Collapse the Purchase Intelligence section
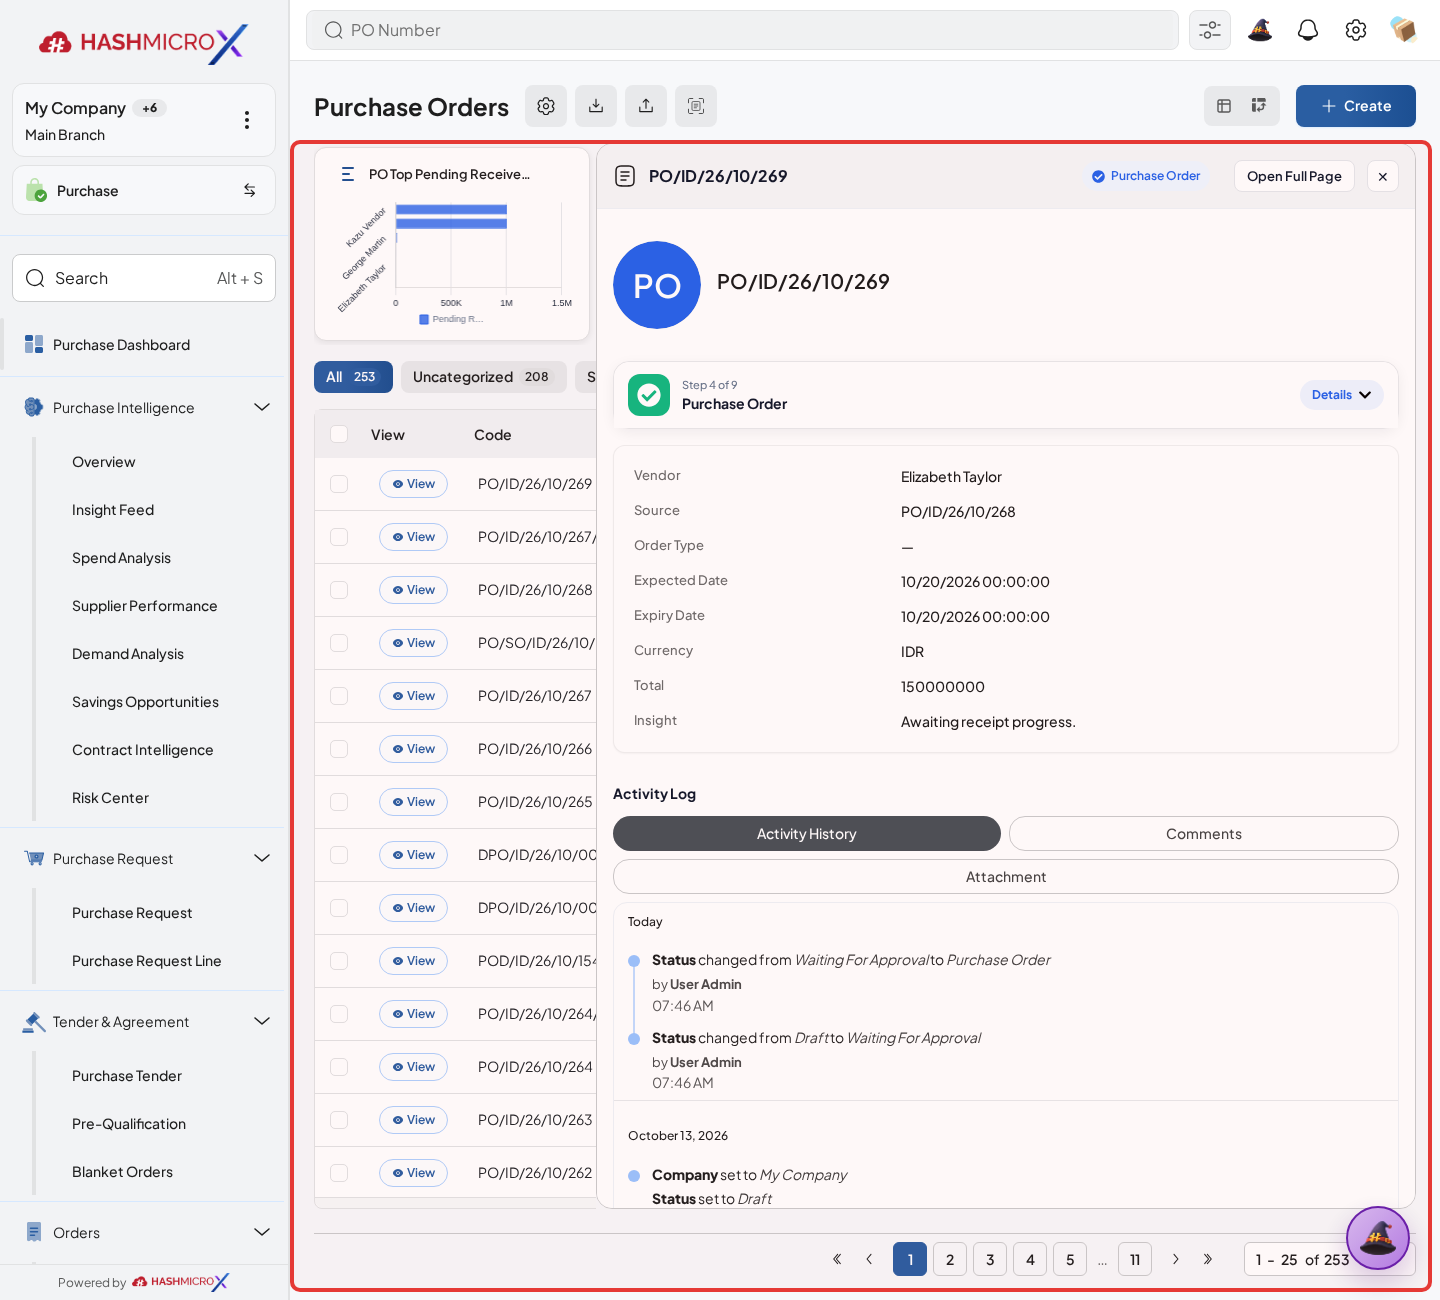 [x=262, y=407]
